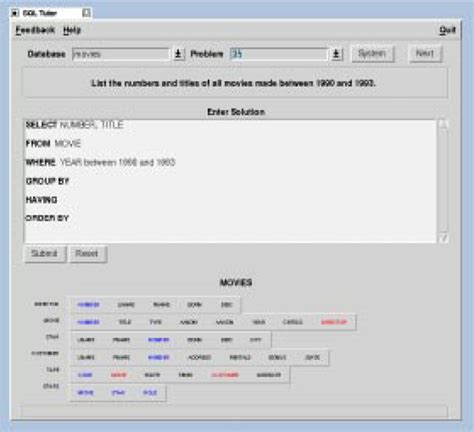
Task: Click TITLE attribute in MOVIE row
Action: pyautogui.click(x=125, y=322)
